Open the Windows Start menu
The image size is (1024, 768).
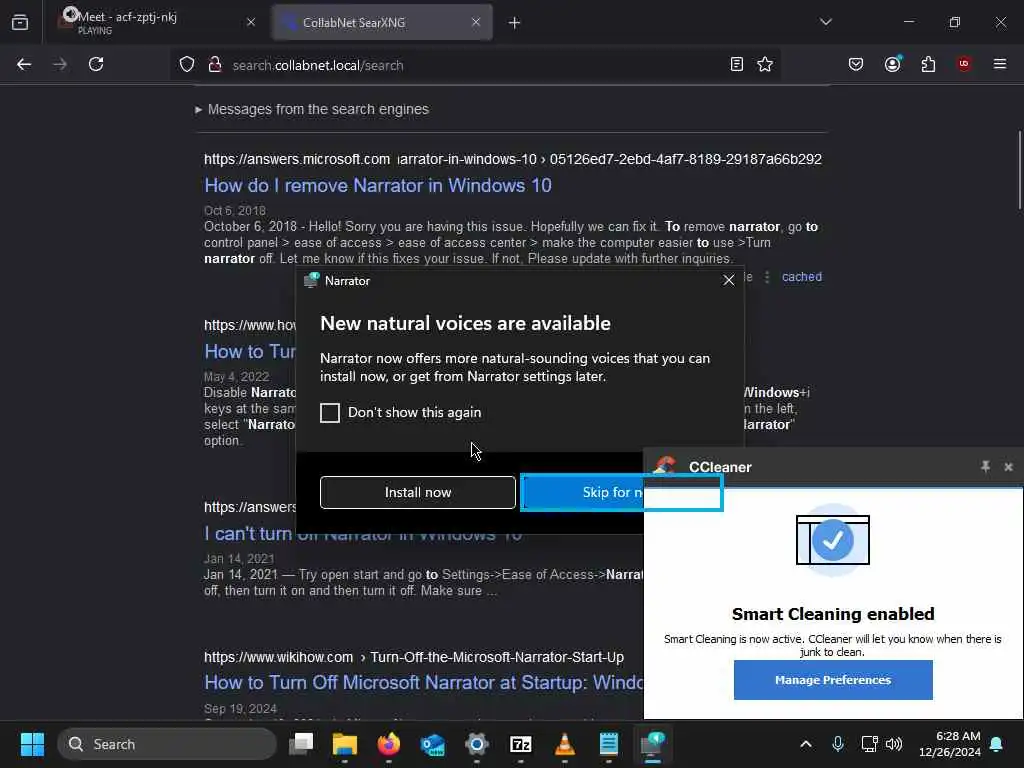click(32, 744)
